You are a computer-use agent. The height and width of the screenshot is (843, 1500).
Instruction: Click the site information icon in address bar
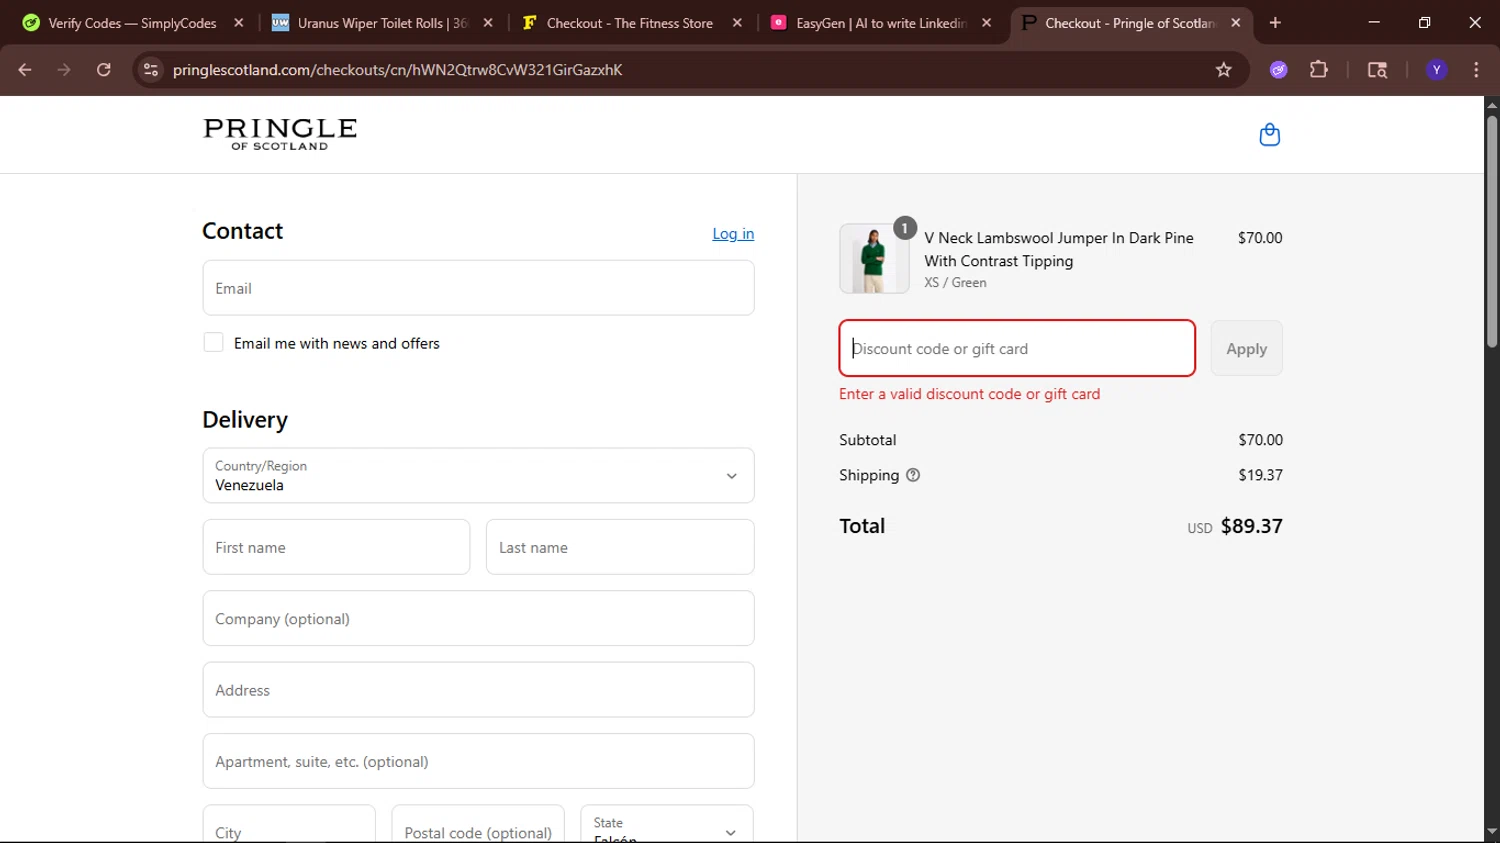tap(151, 69)
